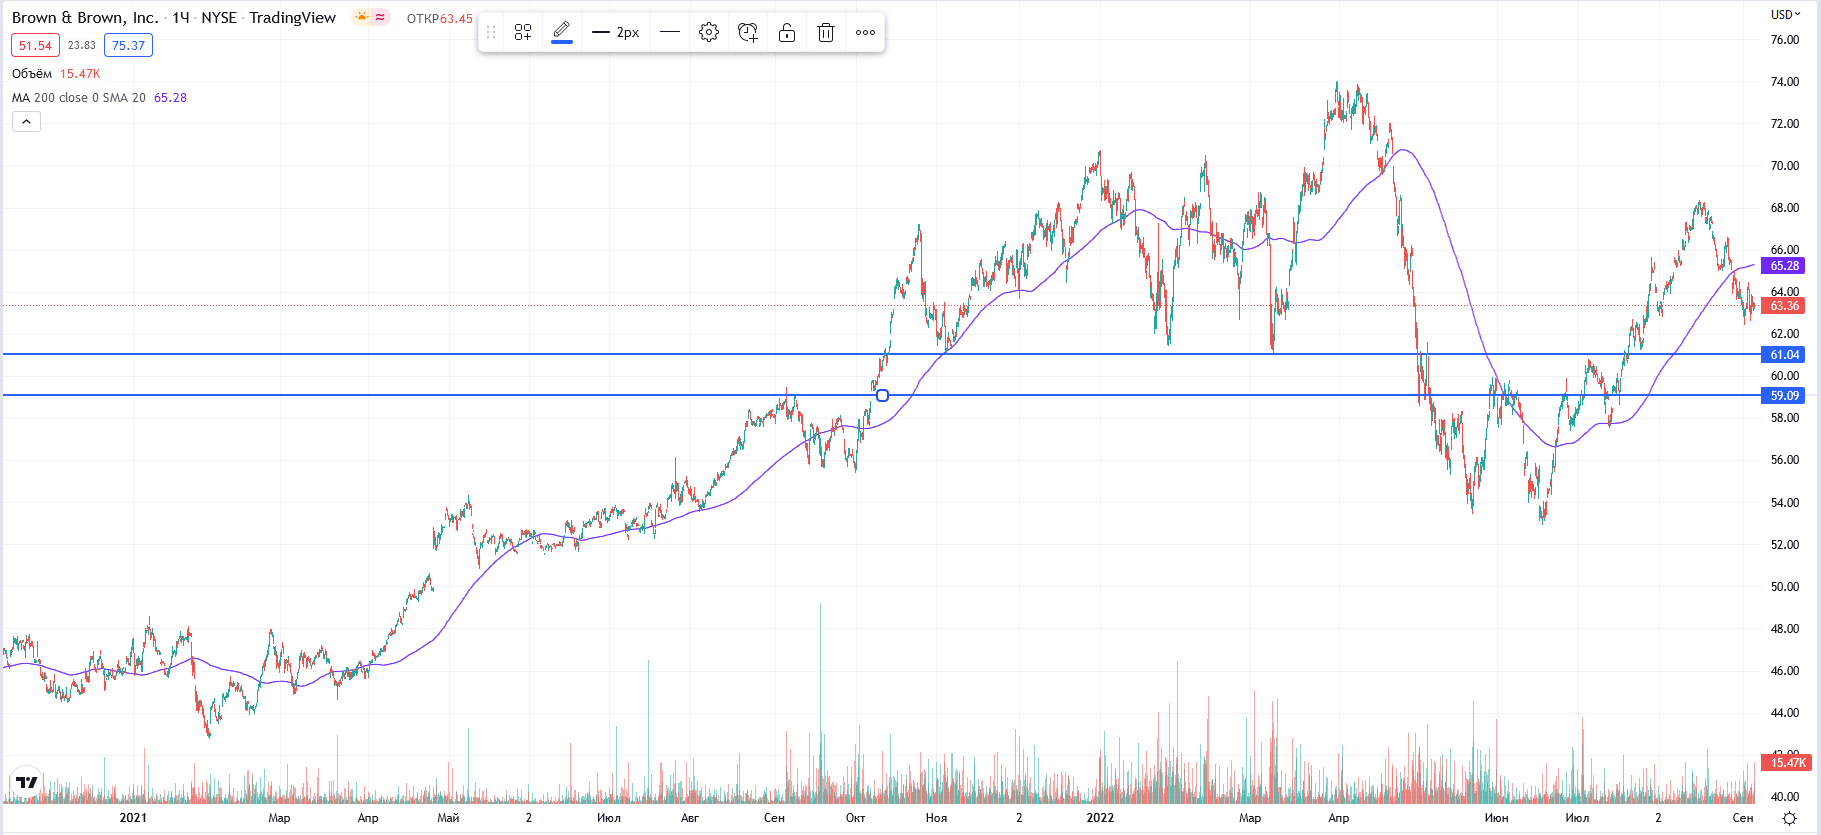Select the horizontal line's anchor point handle
The image size is (1821, 835).
pyautogui.click(x=882, y=396)
